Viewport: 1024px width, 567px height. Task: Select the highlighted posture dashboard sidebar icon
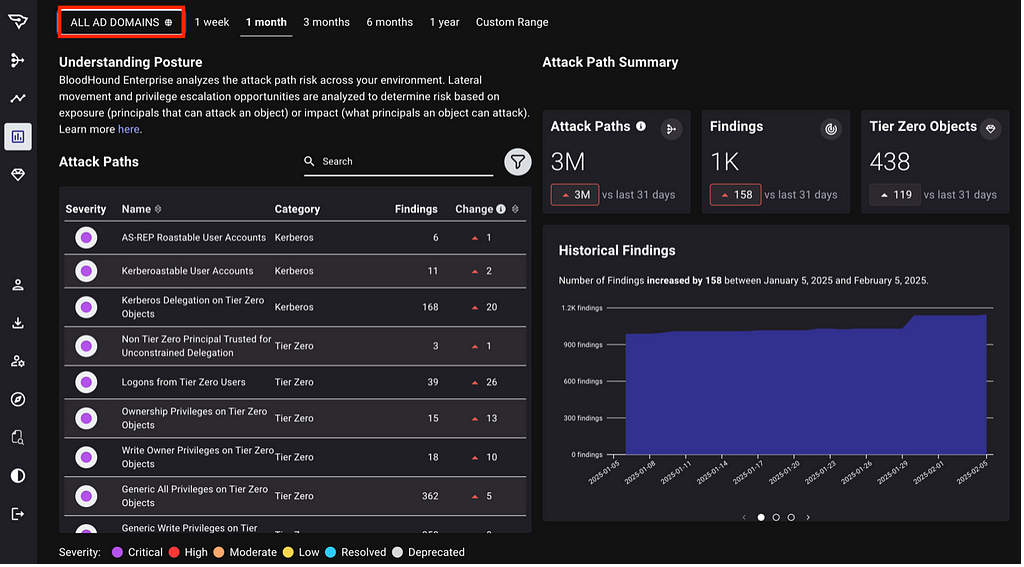pyautogui.click(x=18, y=137)
